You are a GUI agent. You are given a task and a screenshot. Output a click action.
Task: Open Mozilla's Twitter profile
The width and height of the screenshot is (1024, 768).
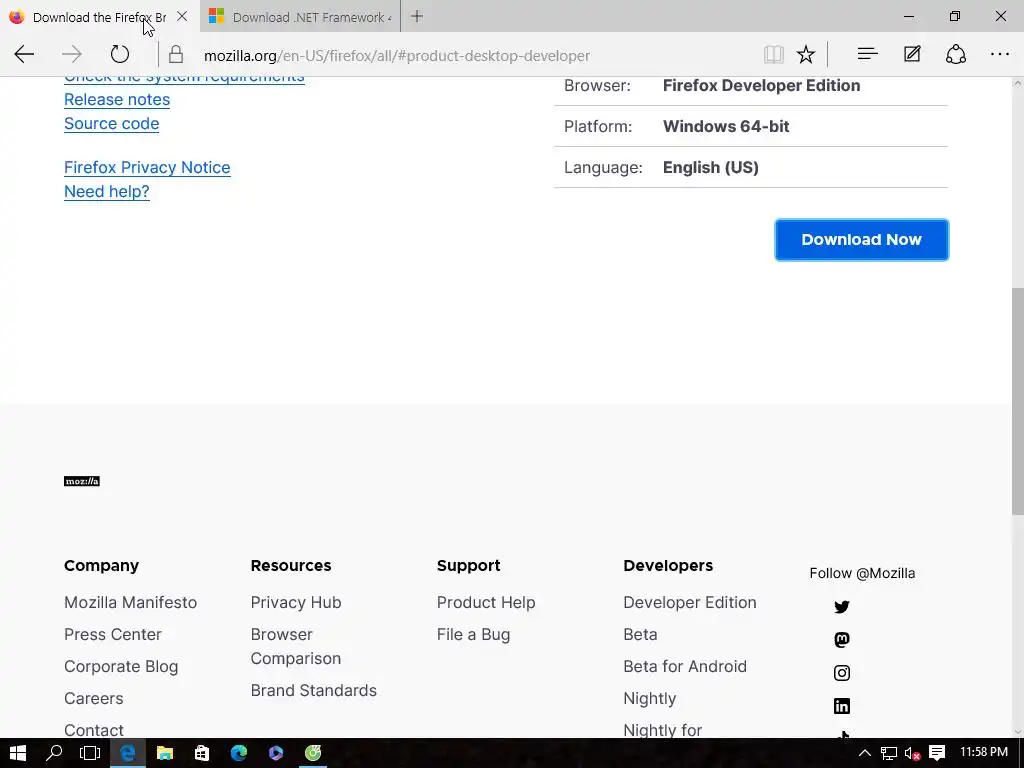click(x=842, y=607)
